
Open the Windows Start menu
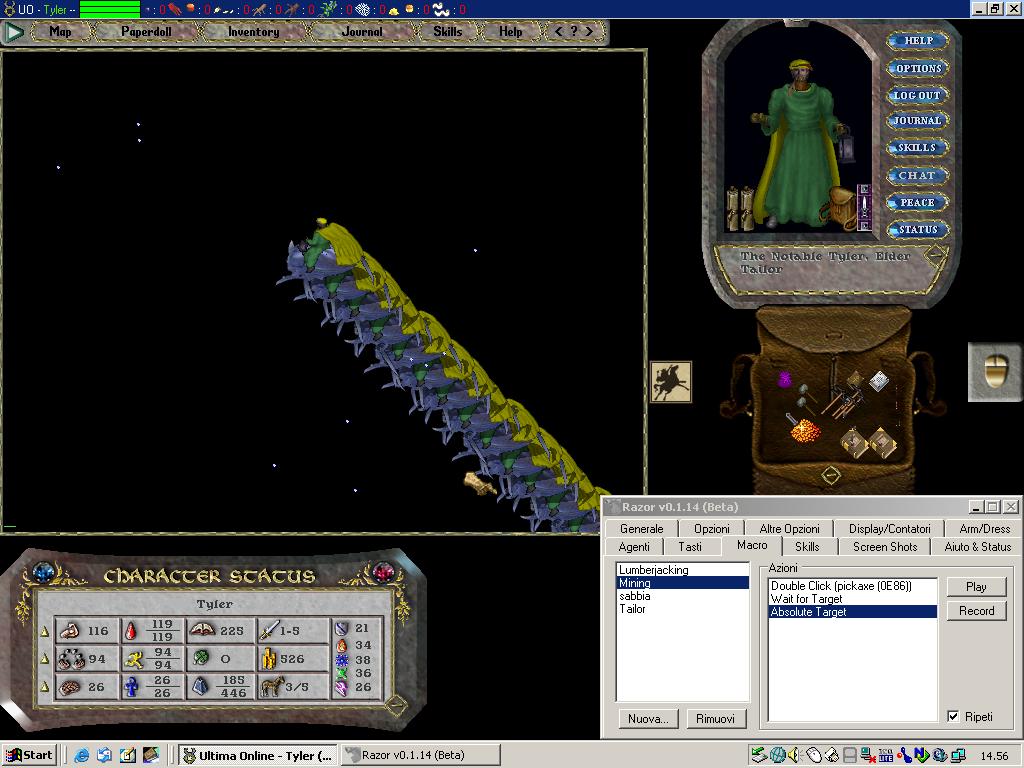pyautogui.click(x=29, y=755)
